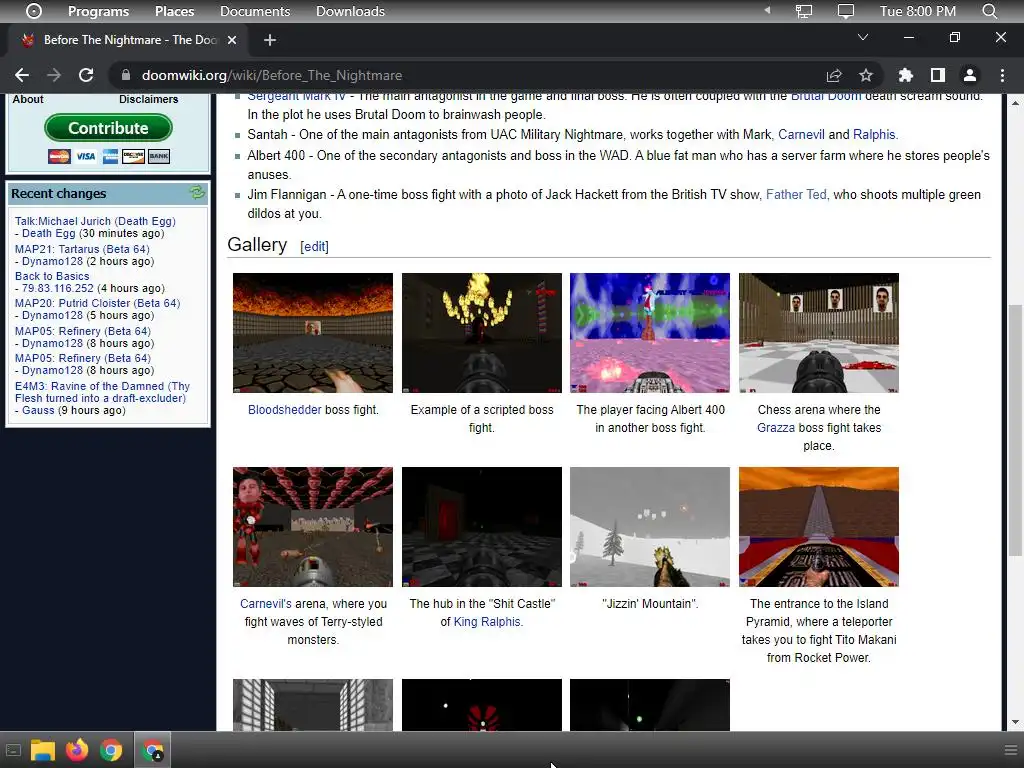
Task: Open user Gauss link
Action: click(x=38, y=410)
